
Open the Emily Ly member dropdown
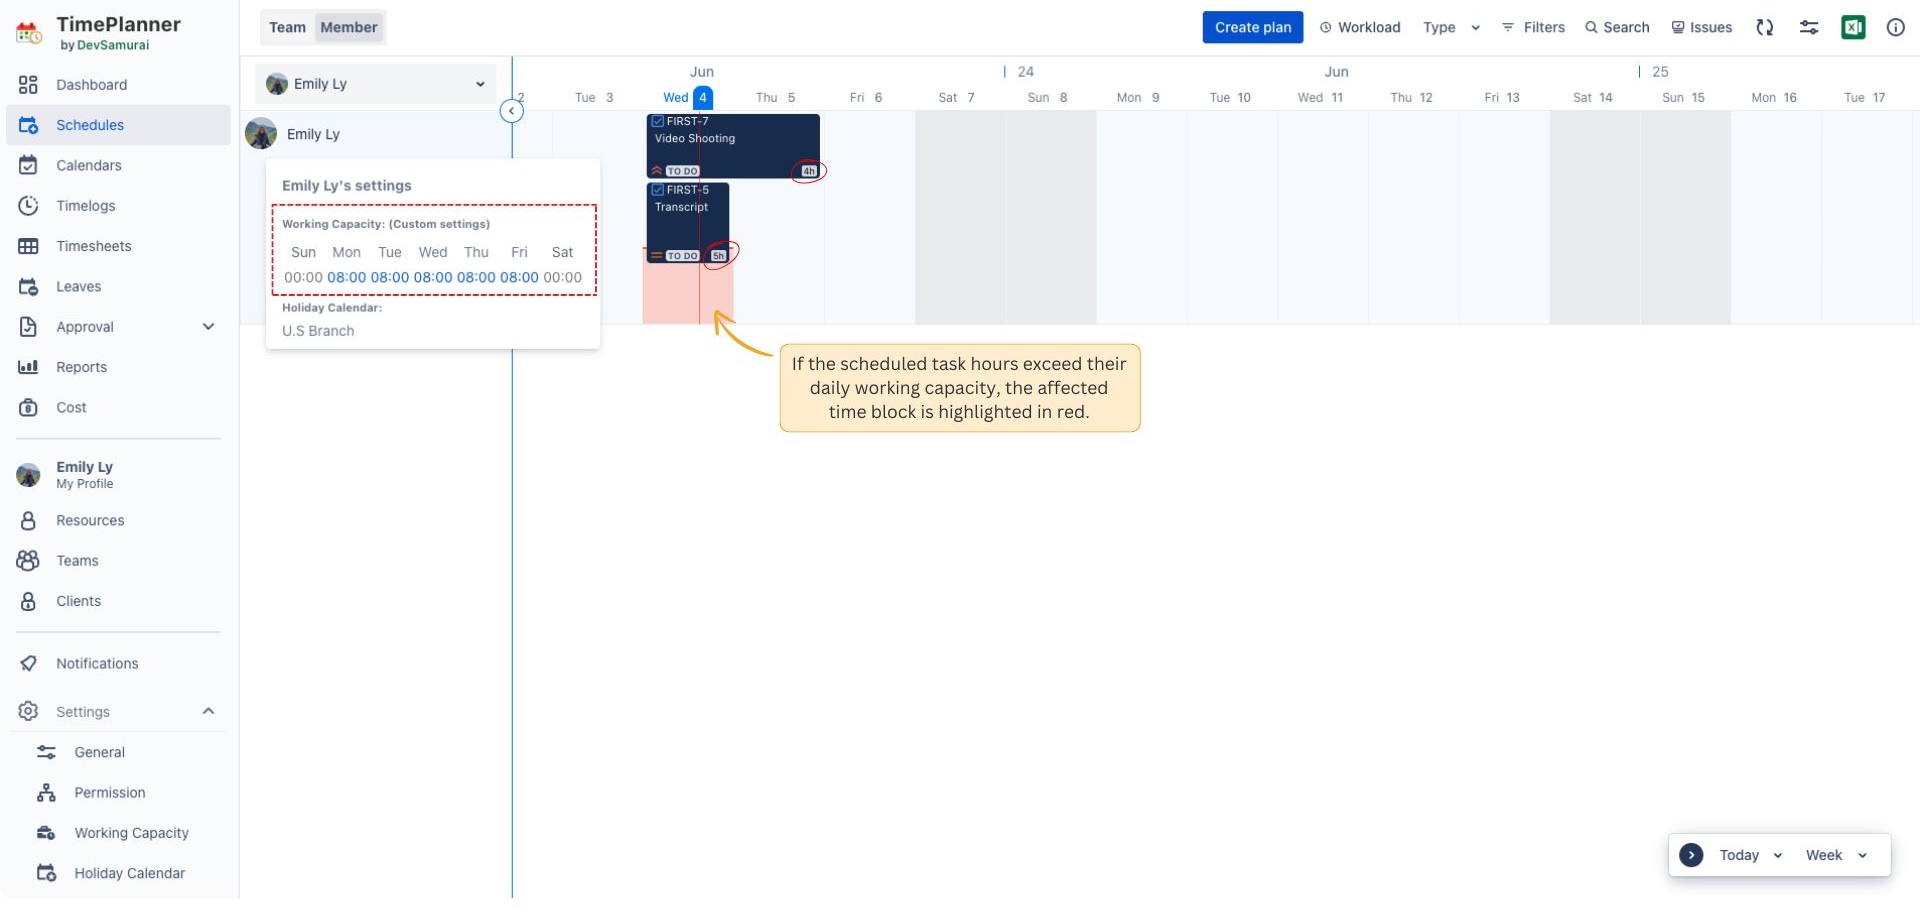click(x=375, y=84)
